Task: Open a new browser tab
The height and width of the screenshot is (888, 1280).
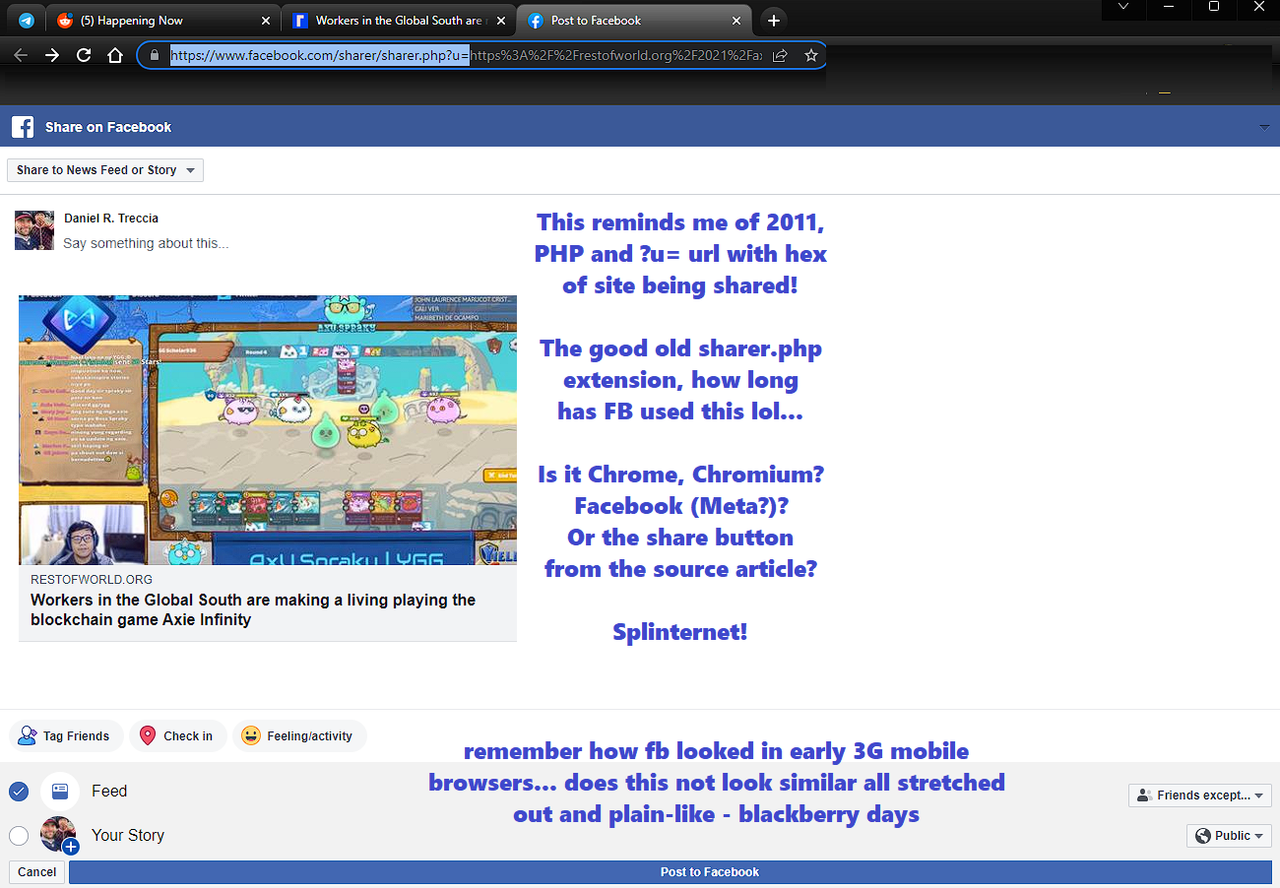Action: click(x=773, y=20)
